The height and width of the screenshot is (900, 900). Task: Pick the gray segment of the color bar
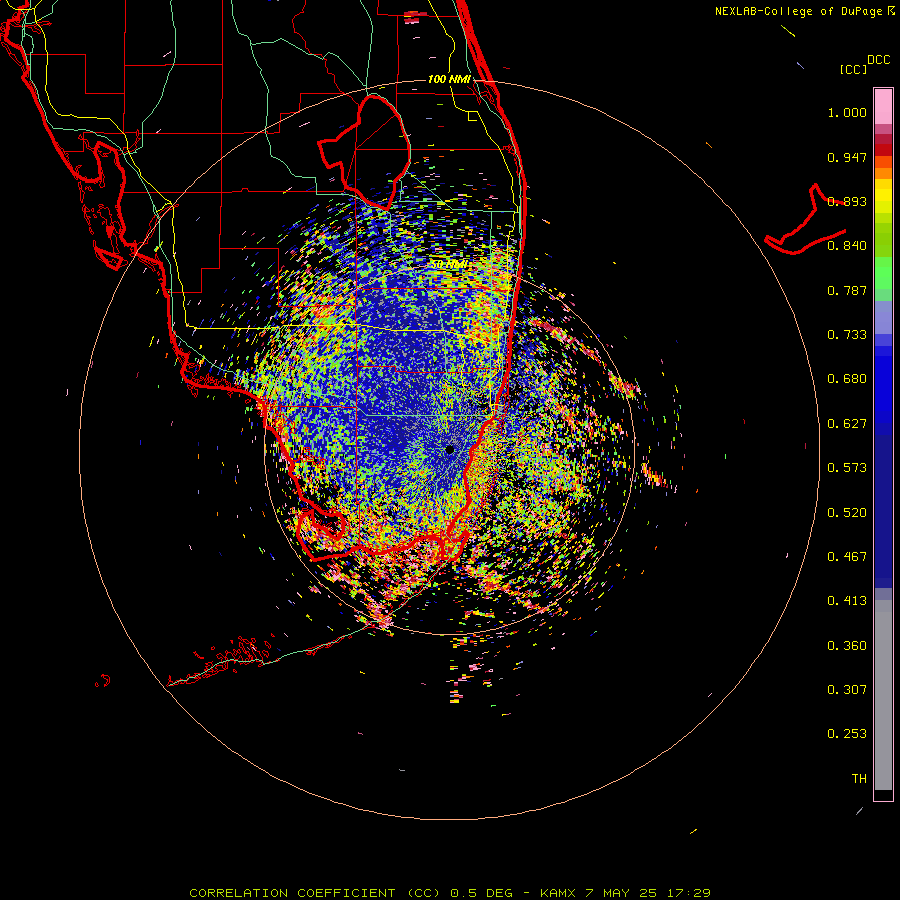point(883,695)
